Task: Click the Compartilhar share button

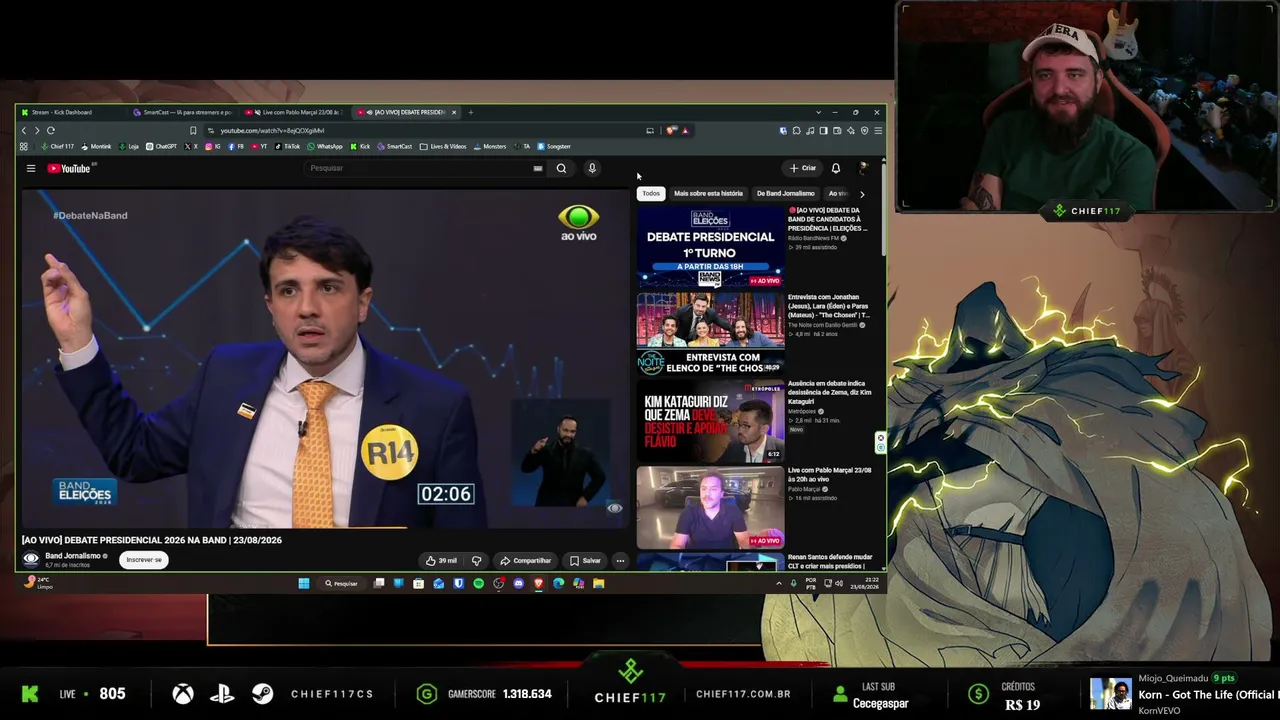Action: tap(525, 560)
